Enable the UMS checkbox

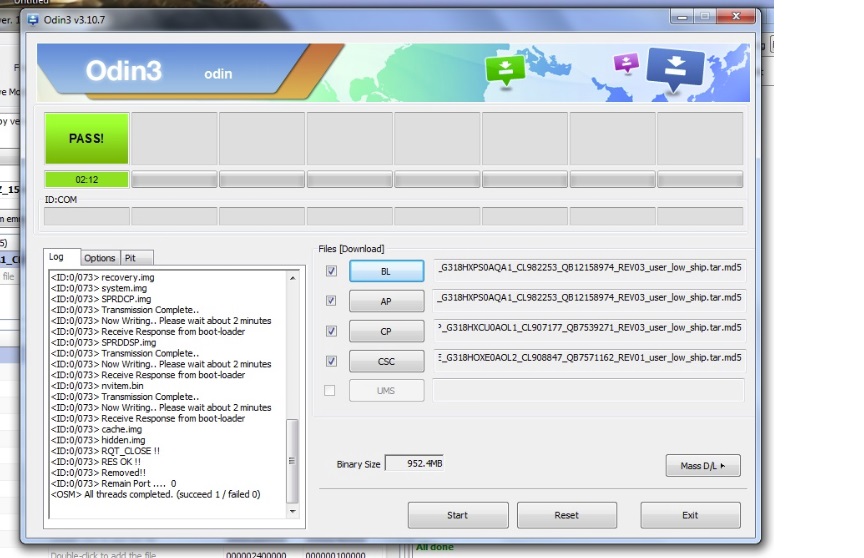coord(330,391)
